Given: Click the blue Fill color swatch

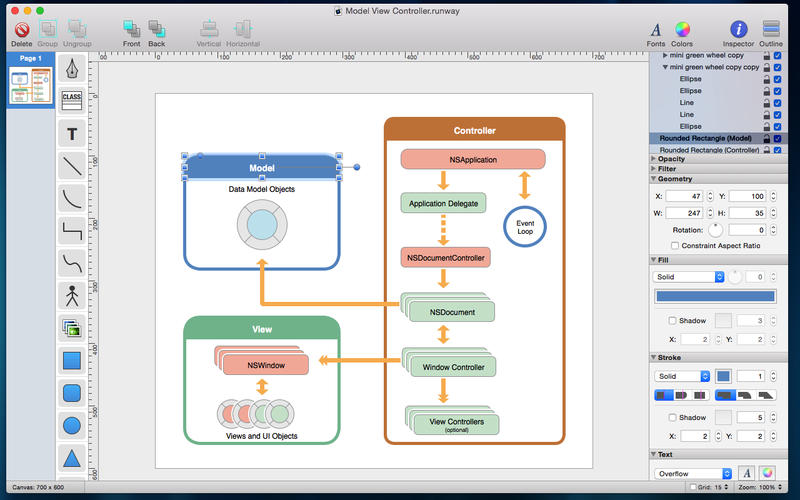Looking at the screenshot, I should 715,296.
